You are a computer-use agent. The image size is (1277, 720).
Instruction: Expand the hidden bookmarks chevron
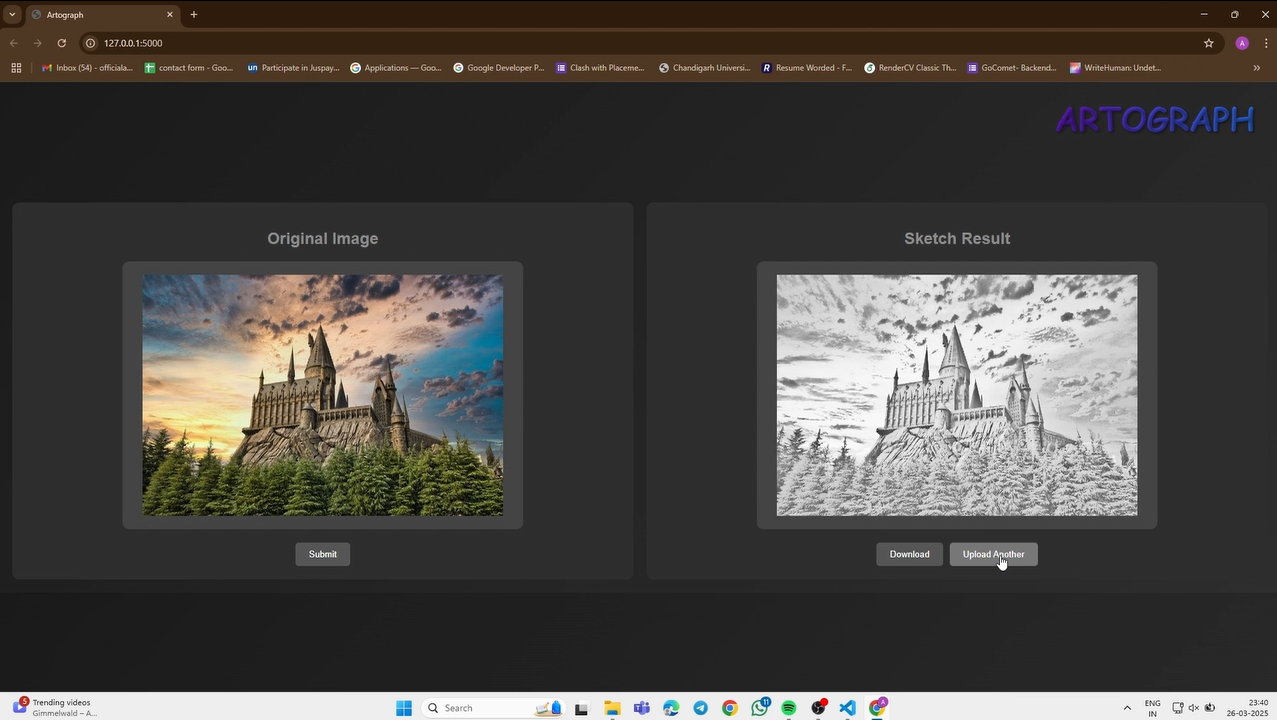click(x=1256, y=68)
